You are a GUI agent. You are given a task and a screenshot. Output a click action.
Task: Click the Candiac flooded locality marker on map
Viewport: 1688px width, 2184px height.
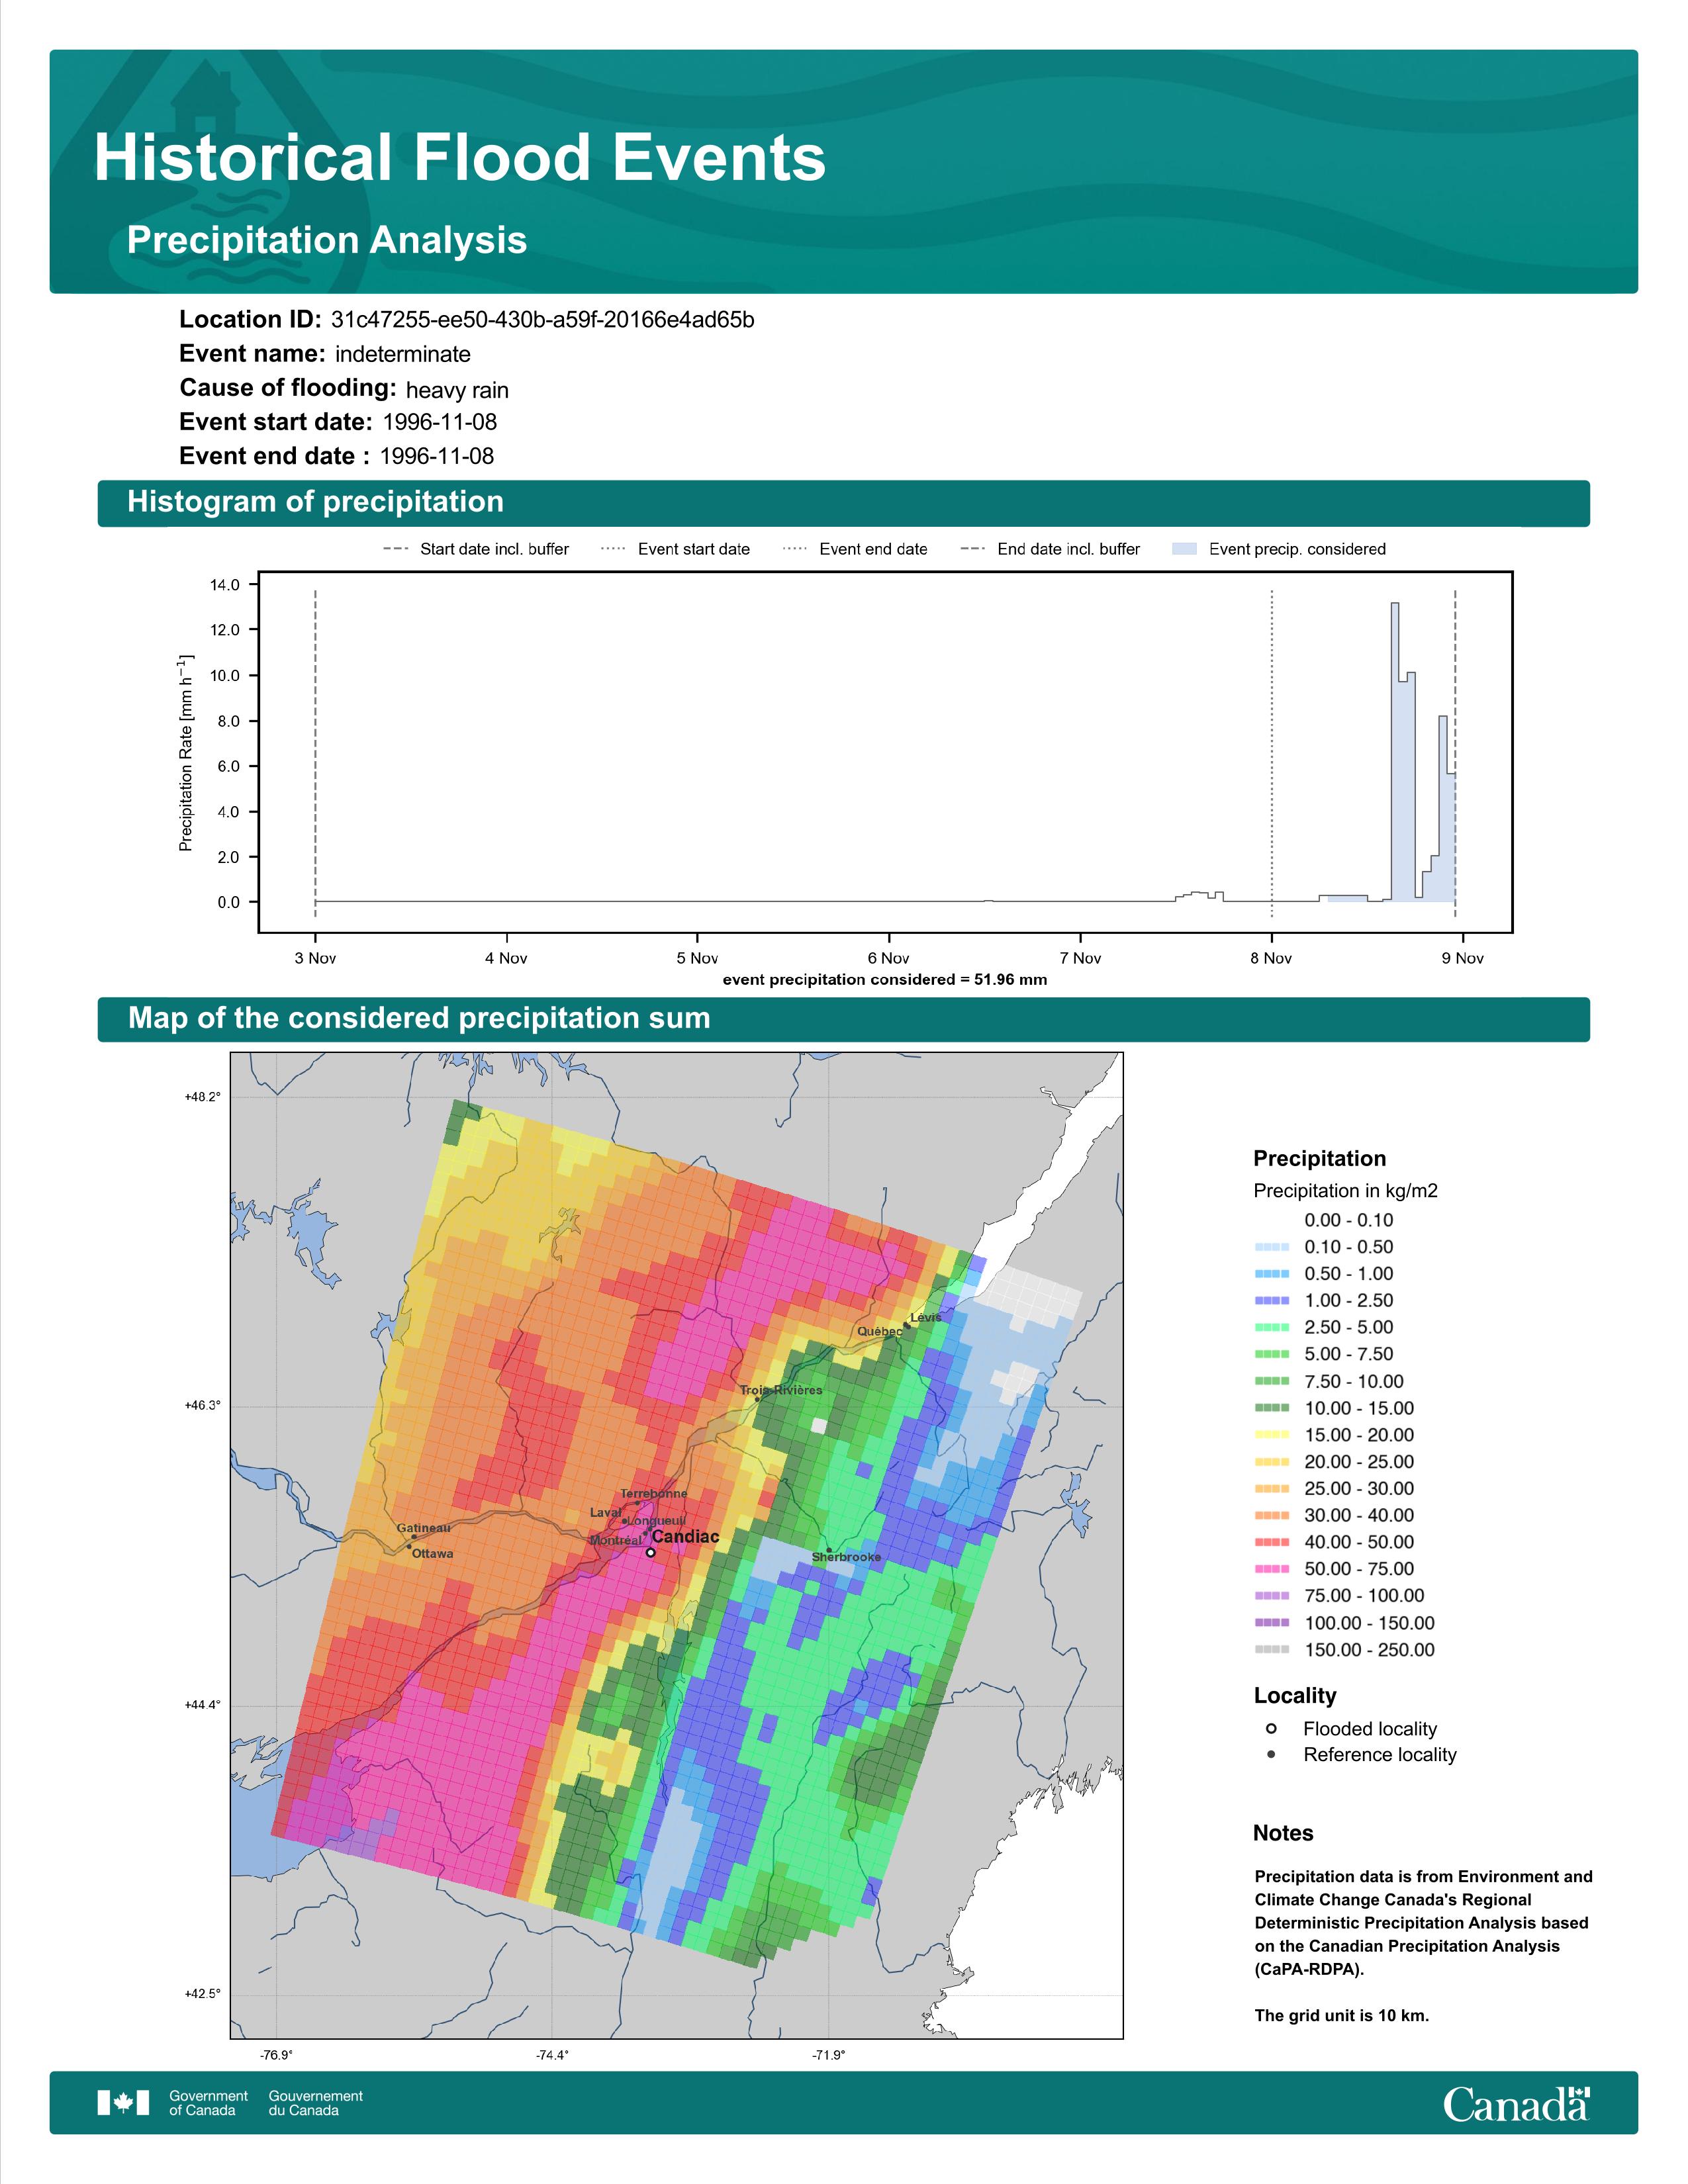(651, 1553)
